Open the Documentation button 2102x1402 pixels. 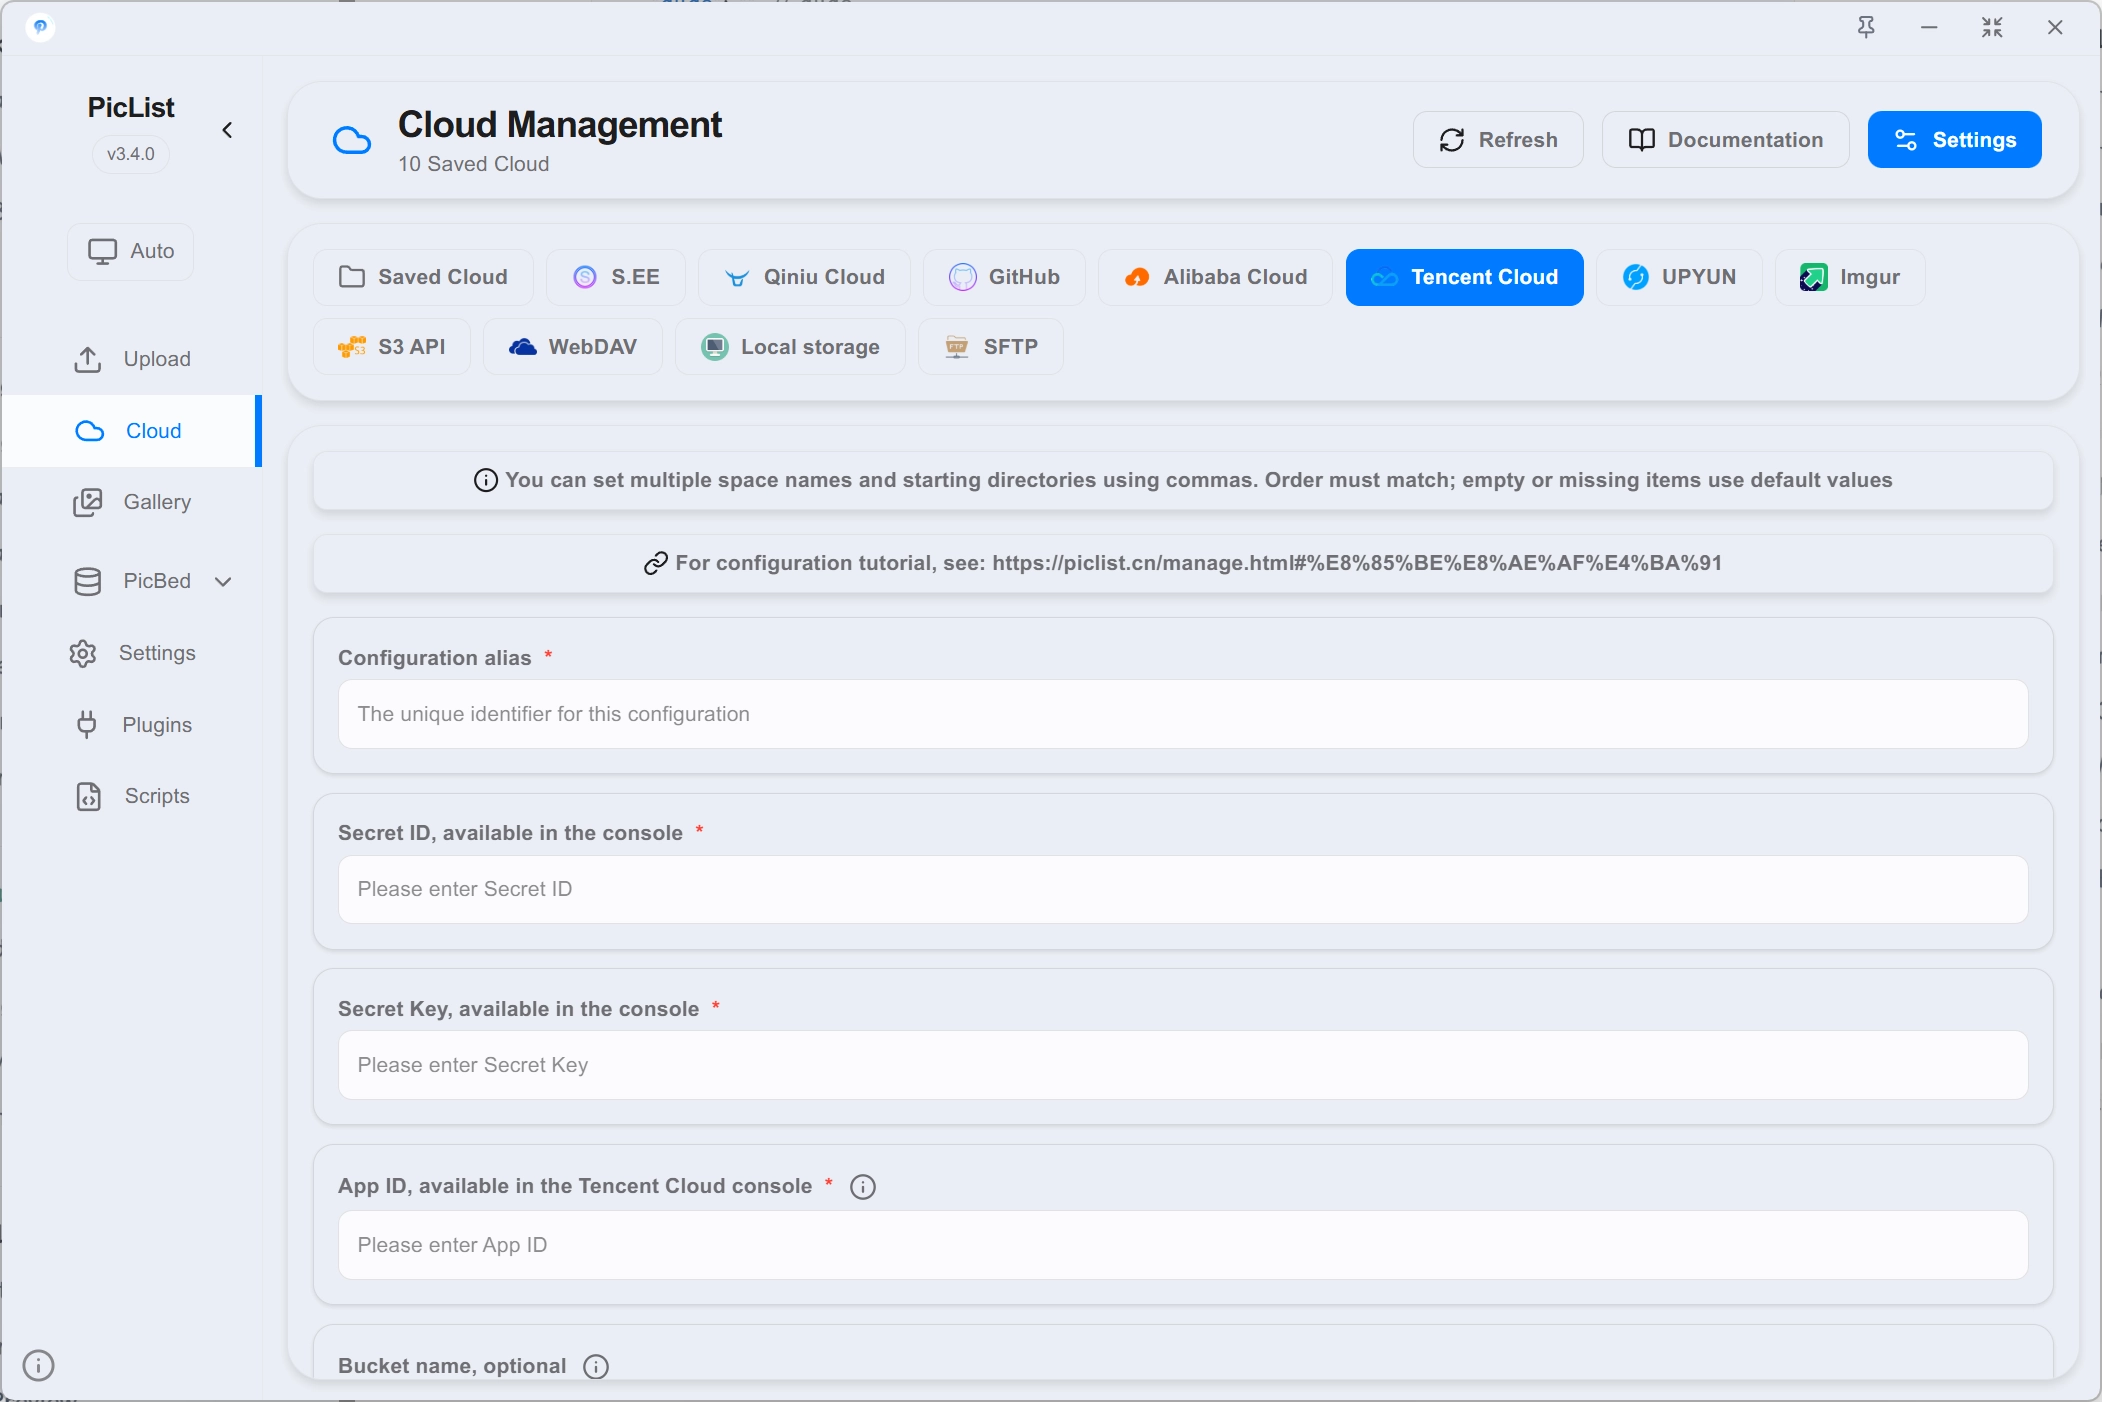(1726, 140)
